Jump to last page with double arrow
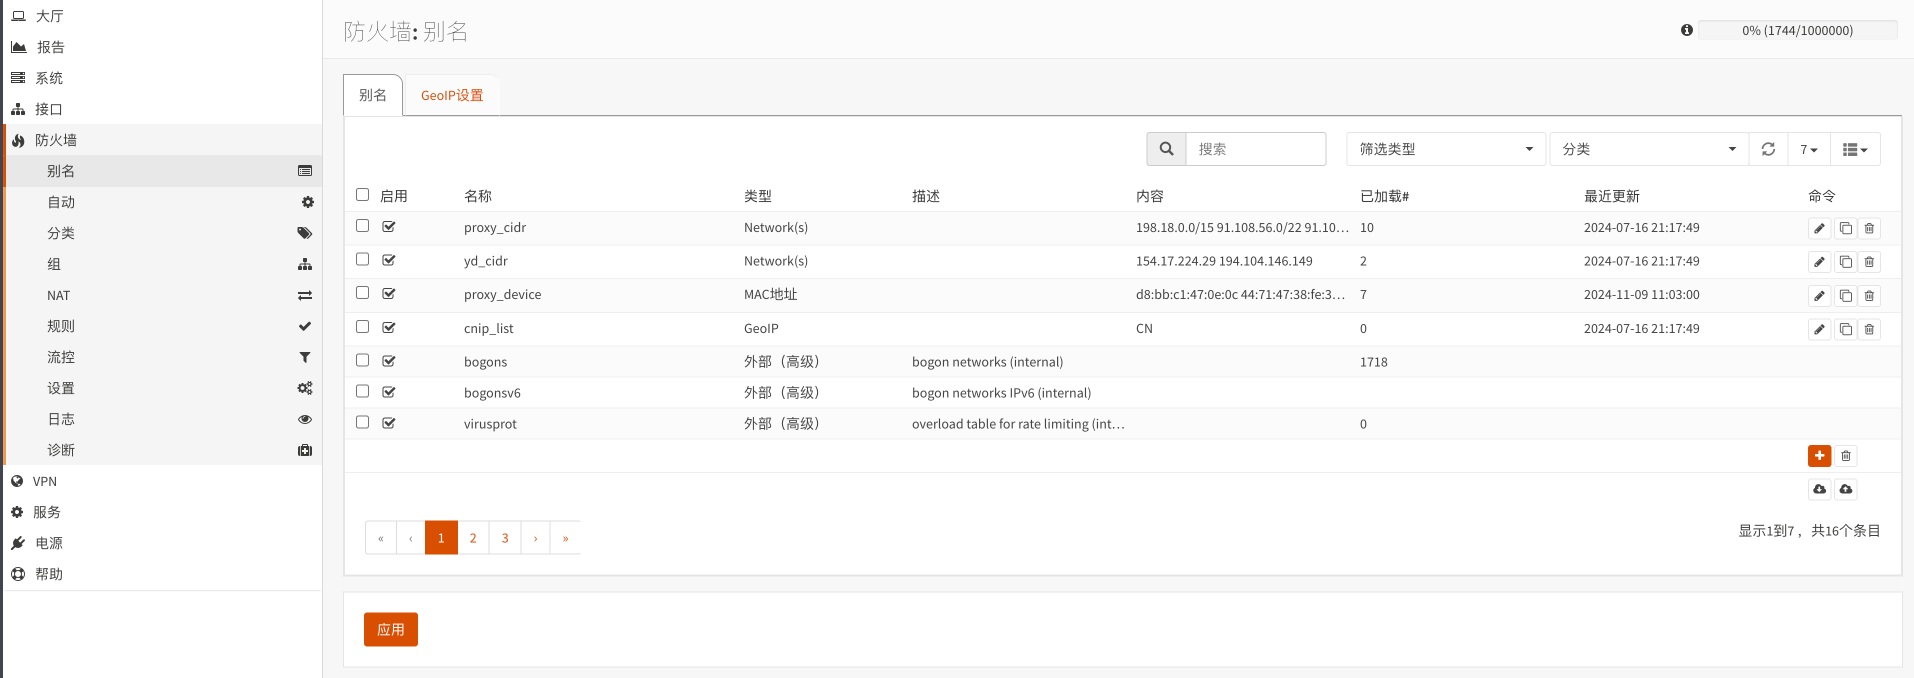The height and width of the screenshot is (678, 1914). (565, 538)
